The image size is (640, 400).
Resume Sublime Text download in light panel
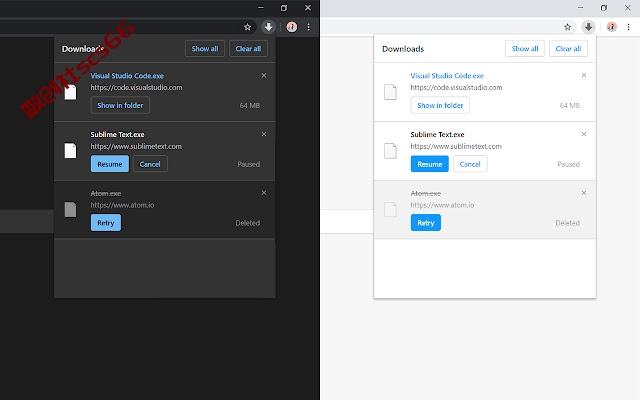tap(430, 164)
